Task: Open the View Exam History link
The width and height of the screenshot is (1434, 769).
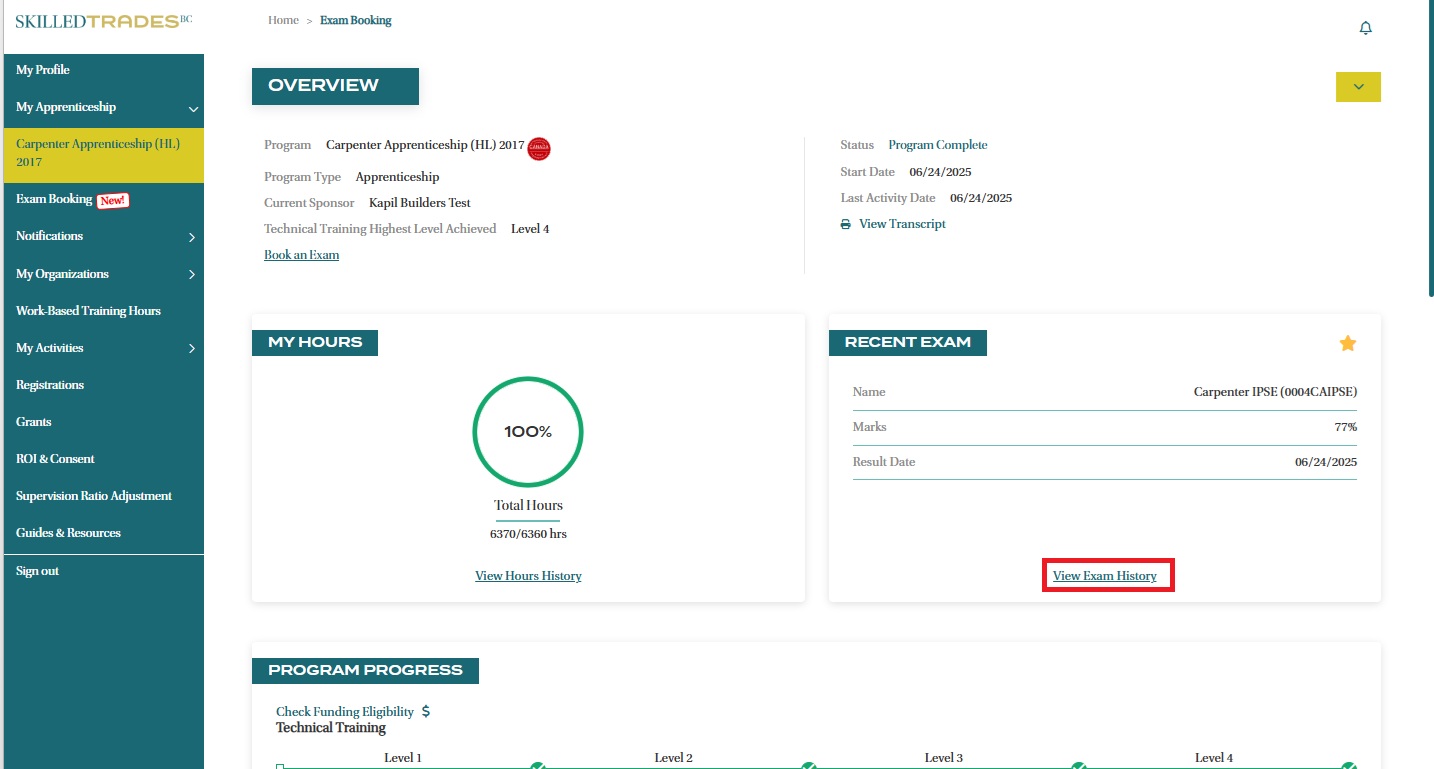Action: (1104, 576)
